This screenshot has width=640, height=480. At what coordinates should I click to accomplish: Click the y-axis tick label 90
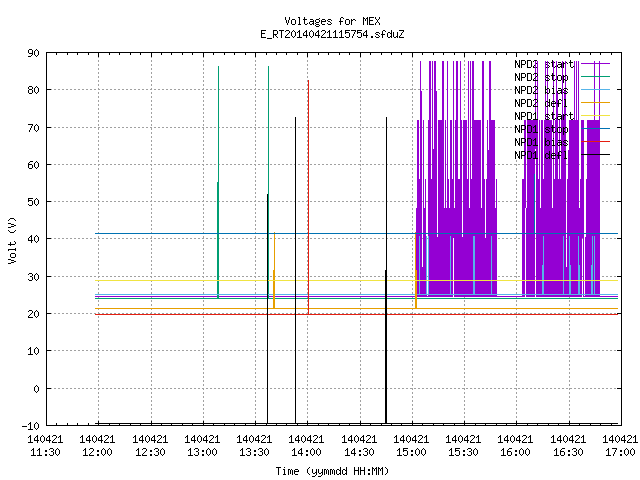click(33, 53)
